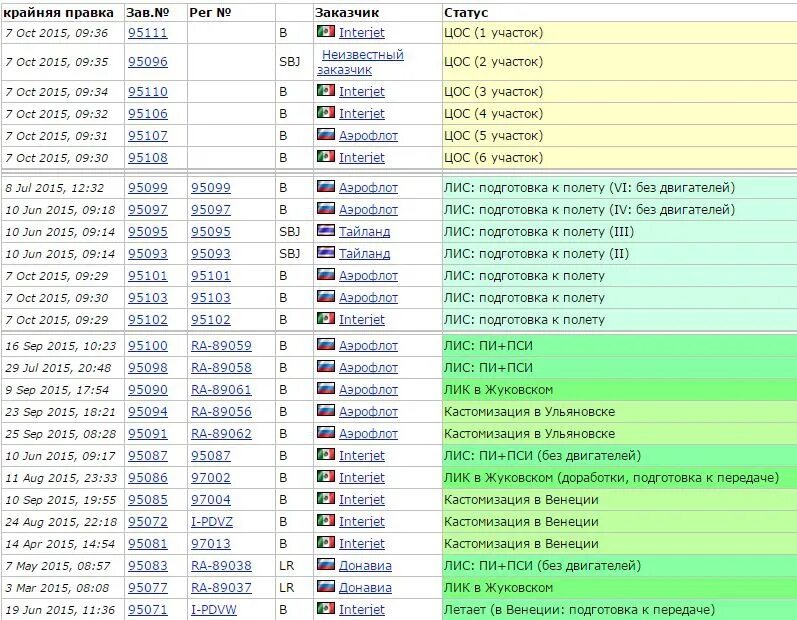Click the Mexican flag icon in row 95085

[x=326, y=499]
